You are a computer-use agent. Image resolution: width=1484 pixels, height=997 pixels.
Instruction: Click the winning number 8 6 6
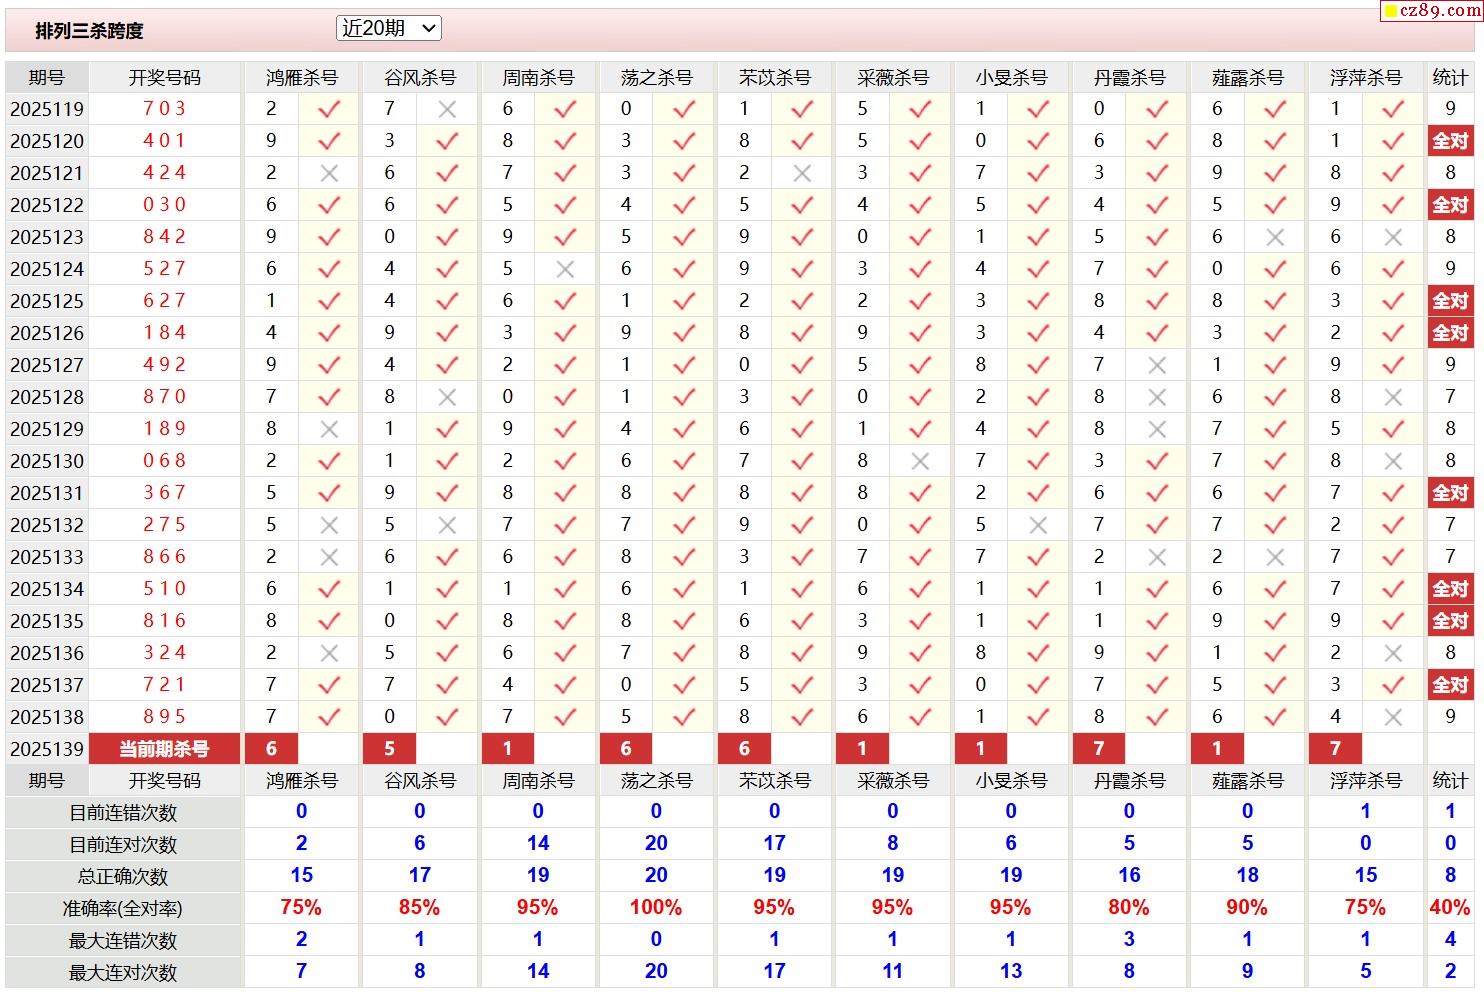(x=164, y=556)
